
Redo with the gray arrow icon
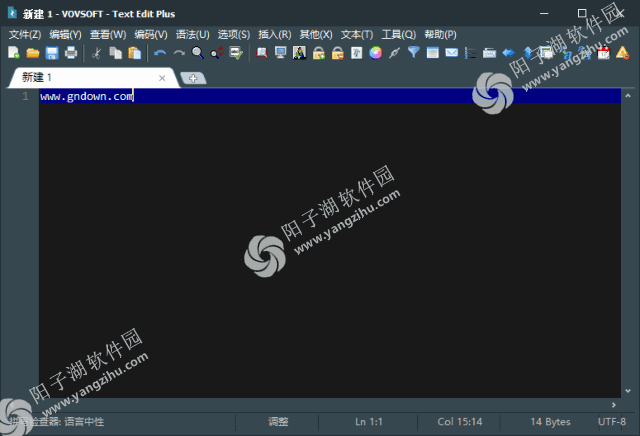click(179, 53)
